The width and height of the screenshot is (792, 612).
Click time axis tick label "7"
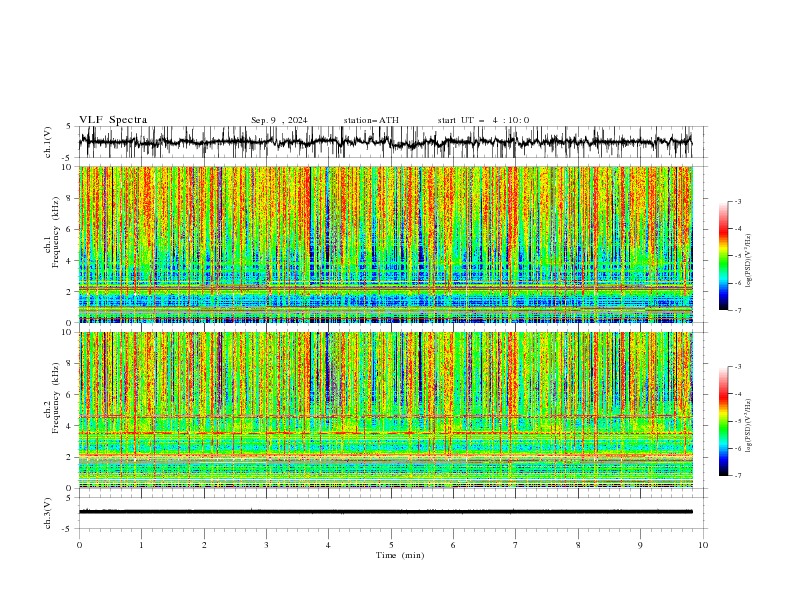516,545
